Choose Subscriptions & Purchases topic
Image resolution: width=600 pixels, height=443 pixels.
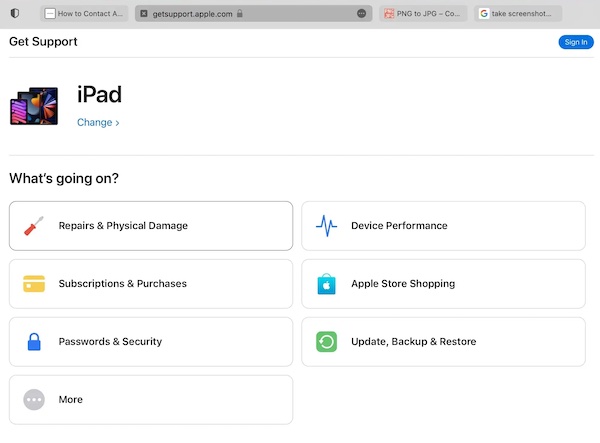[x=151, y=284]
